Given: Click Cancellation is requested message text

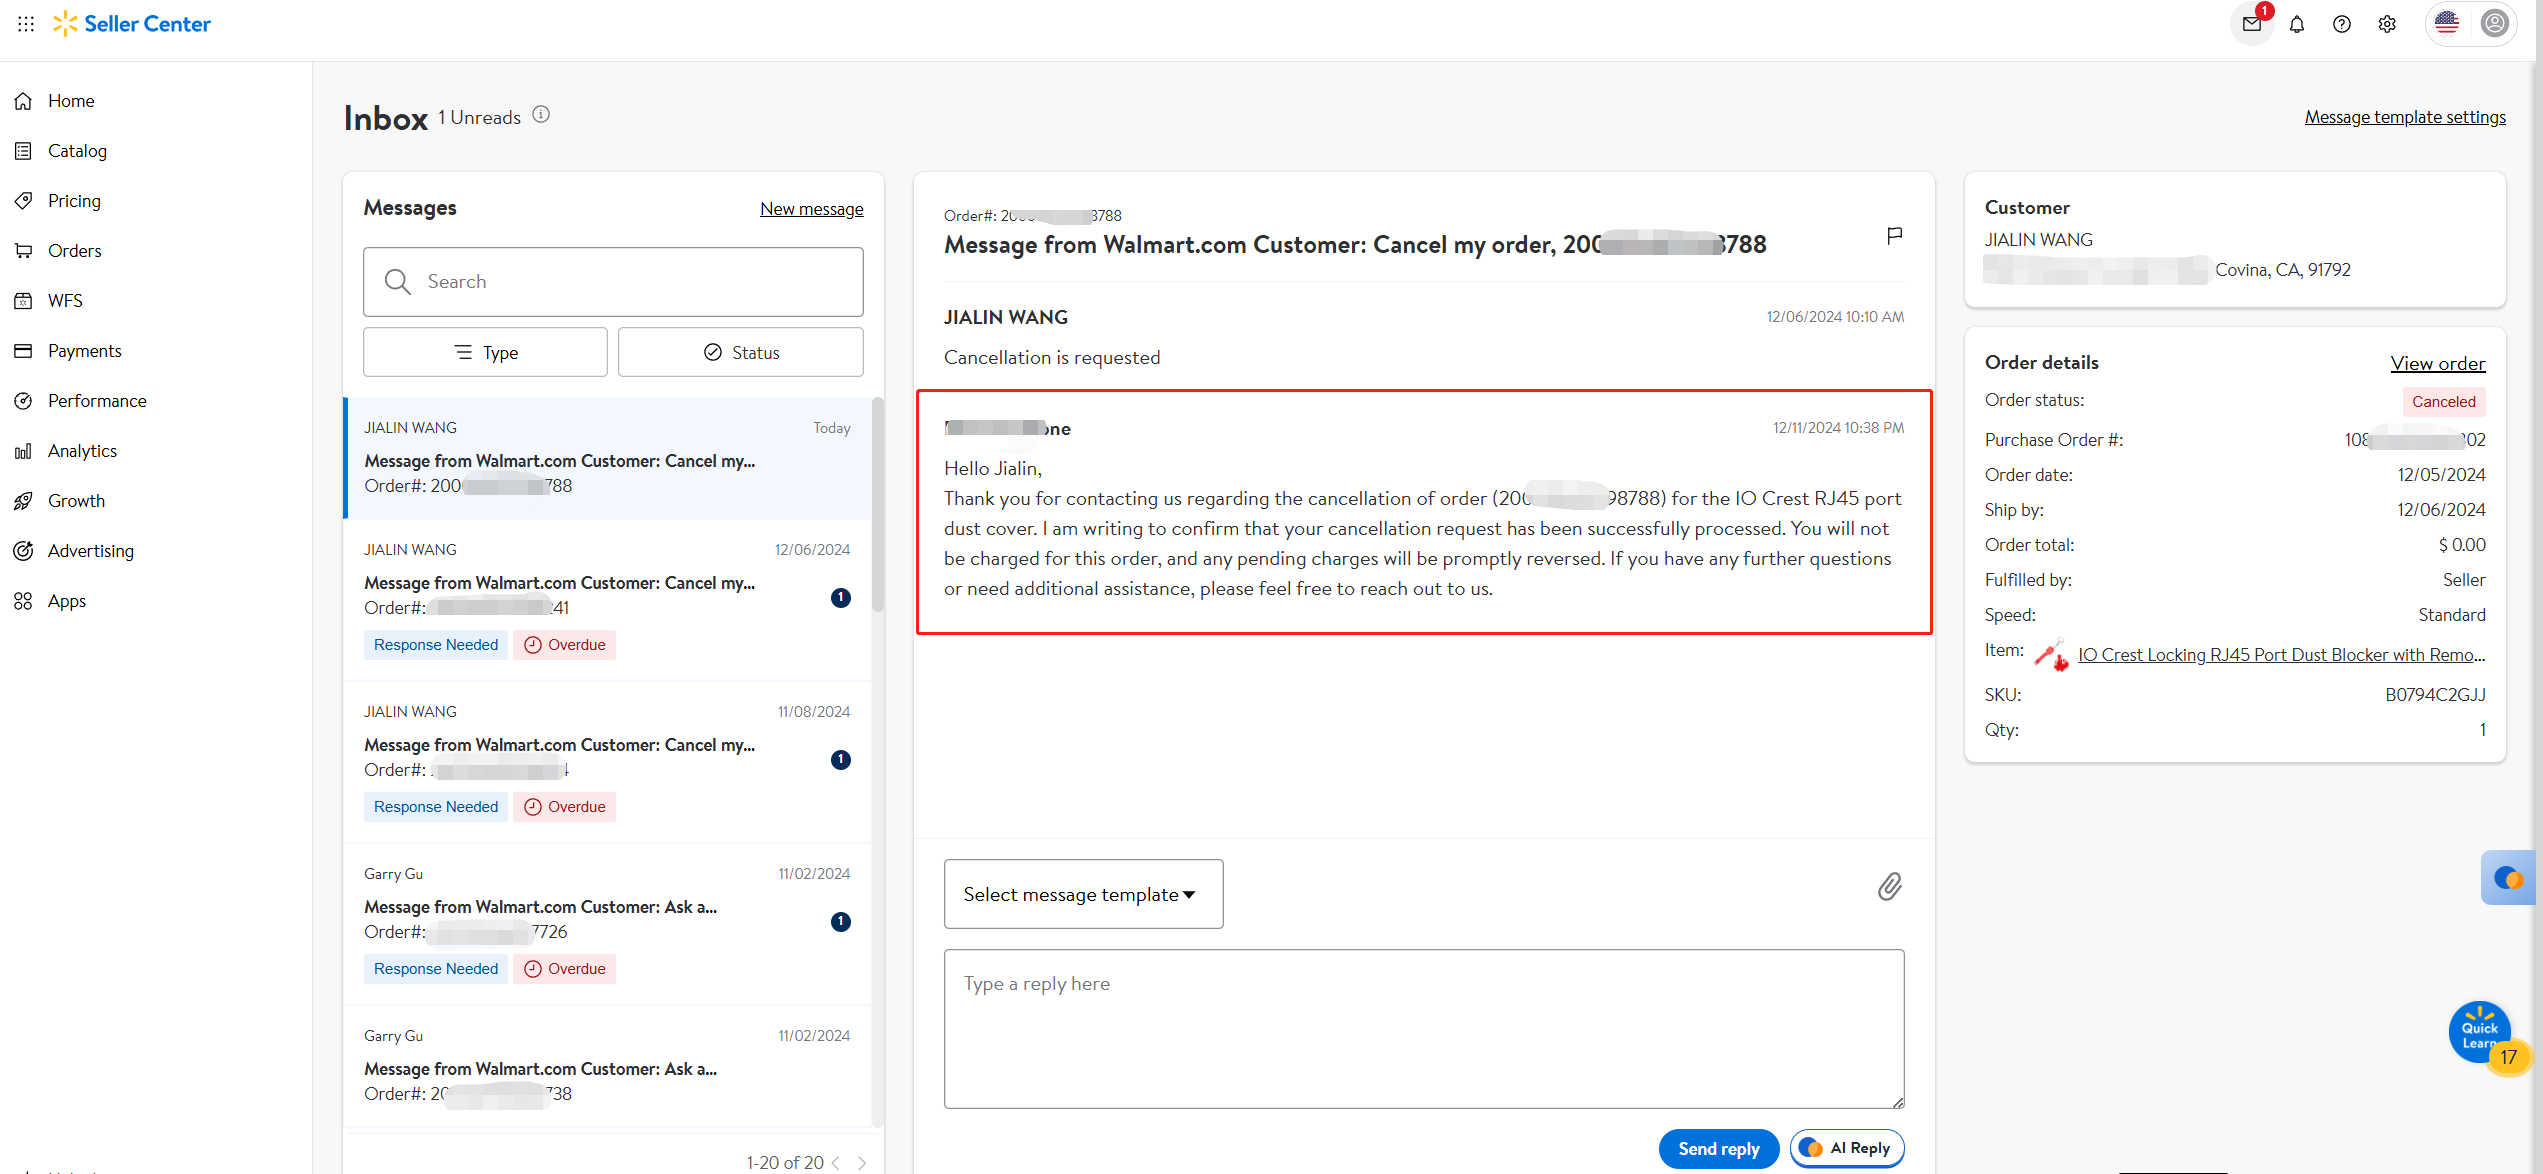Looking at the screenshot, I should 1052,358.
